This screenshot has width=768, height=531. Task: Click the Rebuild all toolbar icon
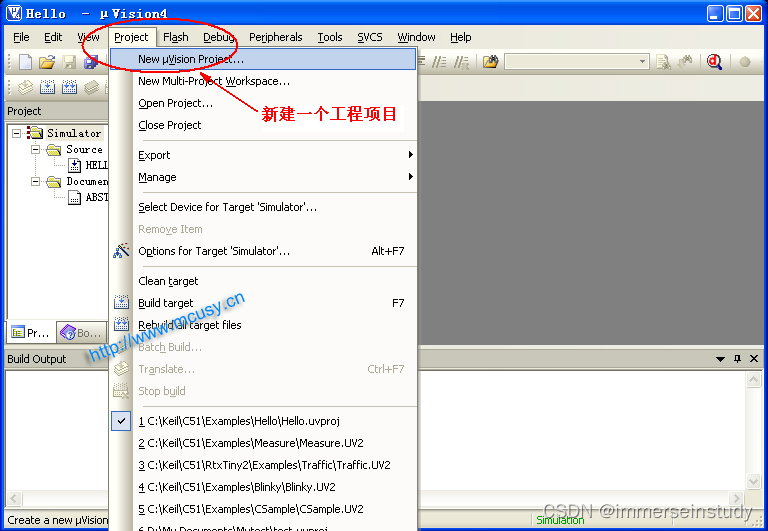pyautogui.click(x=69, y=87)
